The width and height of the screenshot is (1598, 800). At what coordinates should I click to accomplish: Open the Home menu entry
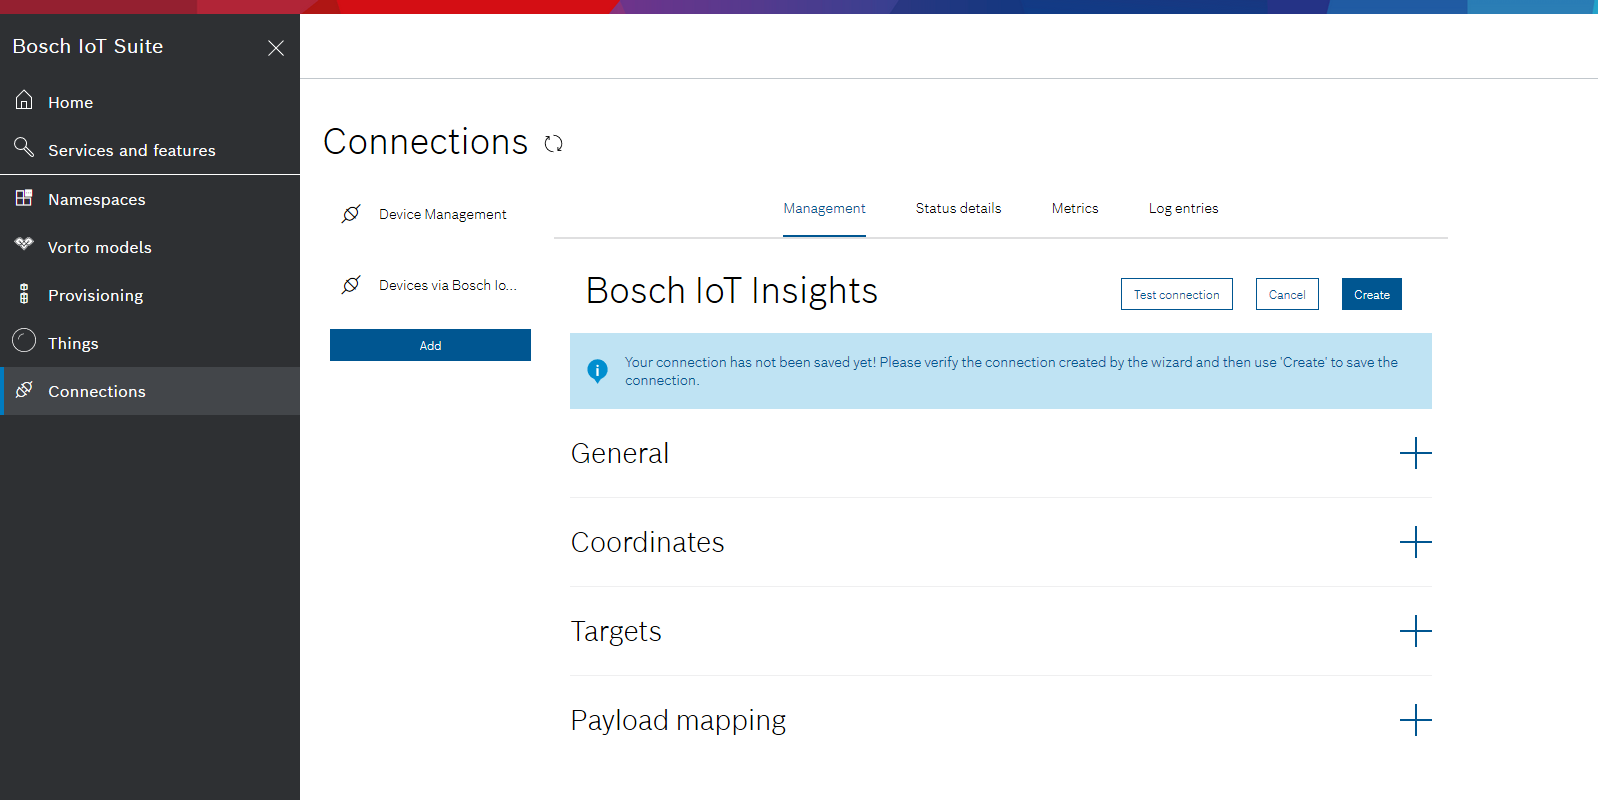[x=150, y=102]
